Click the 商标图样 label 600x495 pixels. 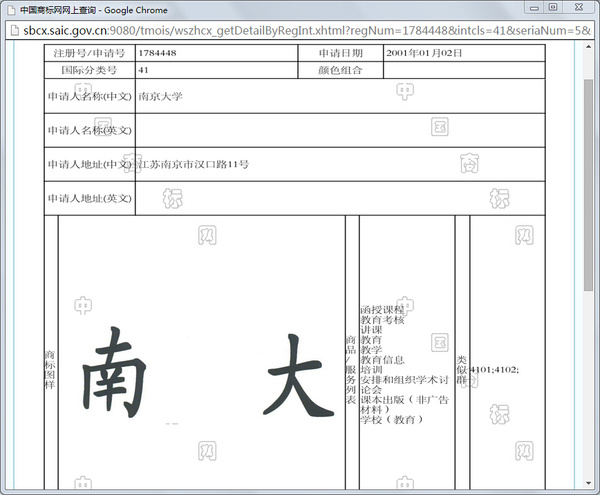click(50, 370)
